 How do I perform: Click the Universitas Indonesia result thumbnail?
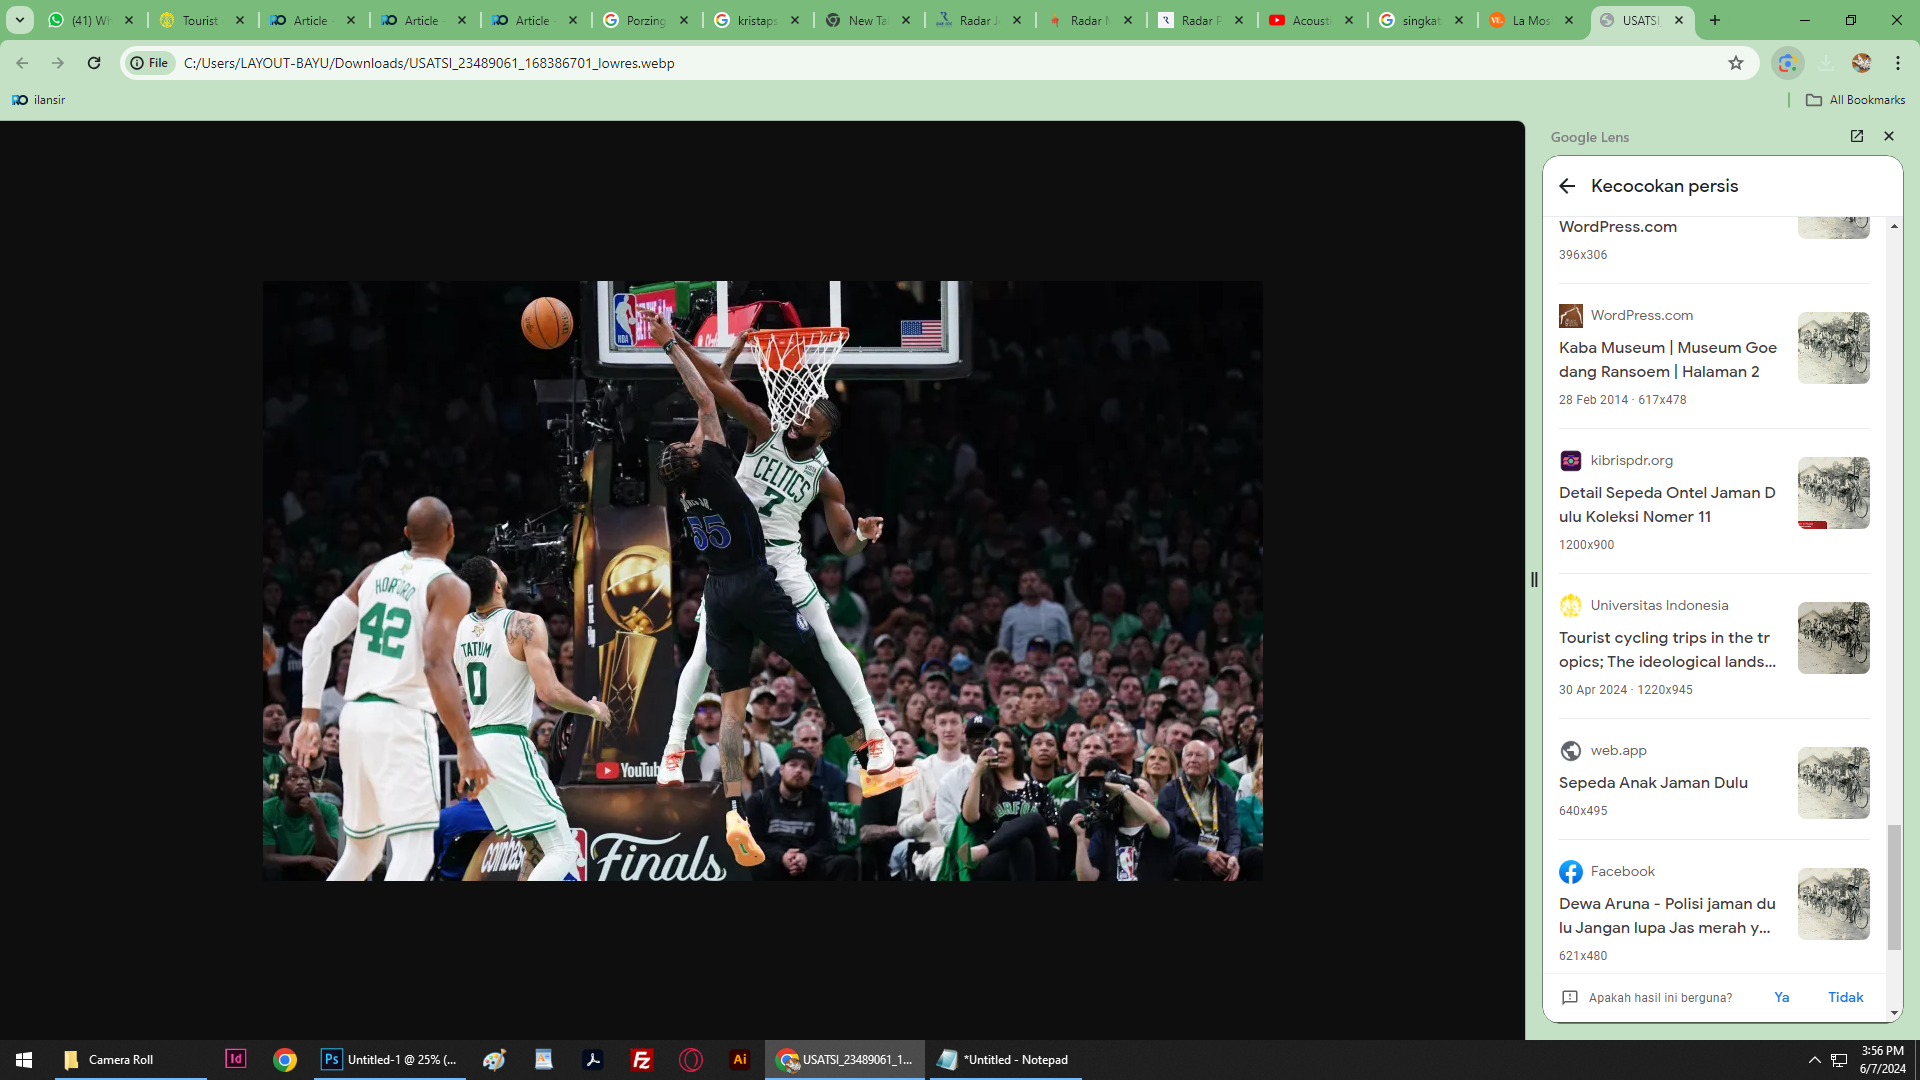coord(1833,638)
